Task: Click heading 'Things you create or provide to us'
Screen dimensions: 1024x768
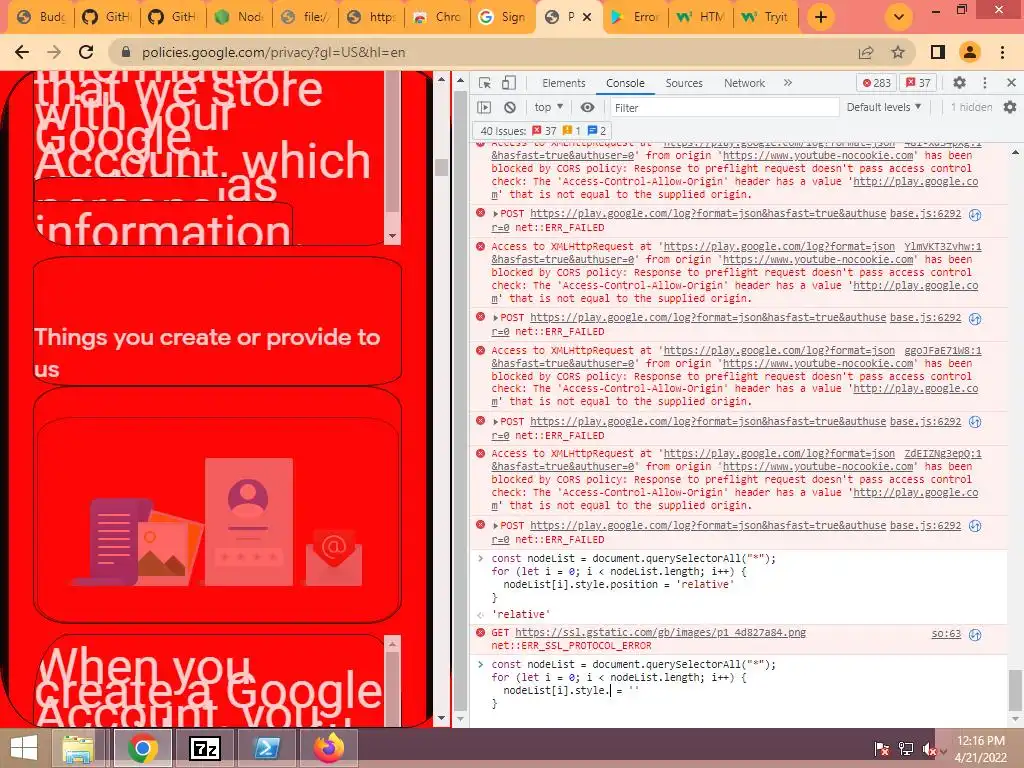Action: coord(206,353)
